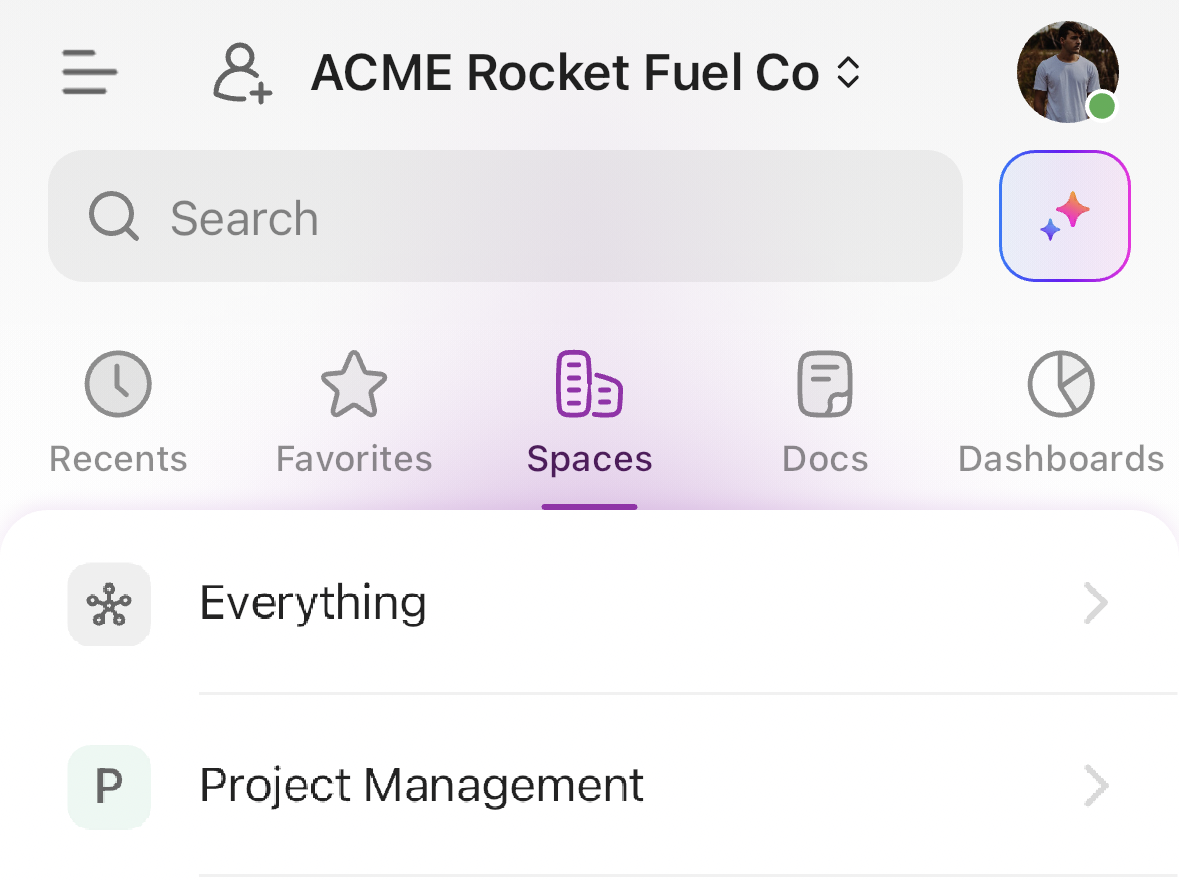Select the Spaces icon

point(588,383)
